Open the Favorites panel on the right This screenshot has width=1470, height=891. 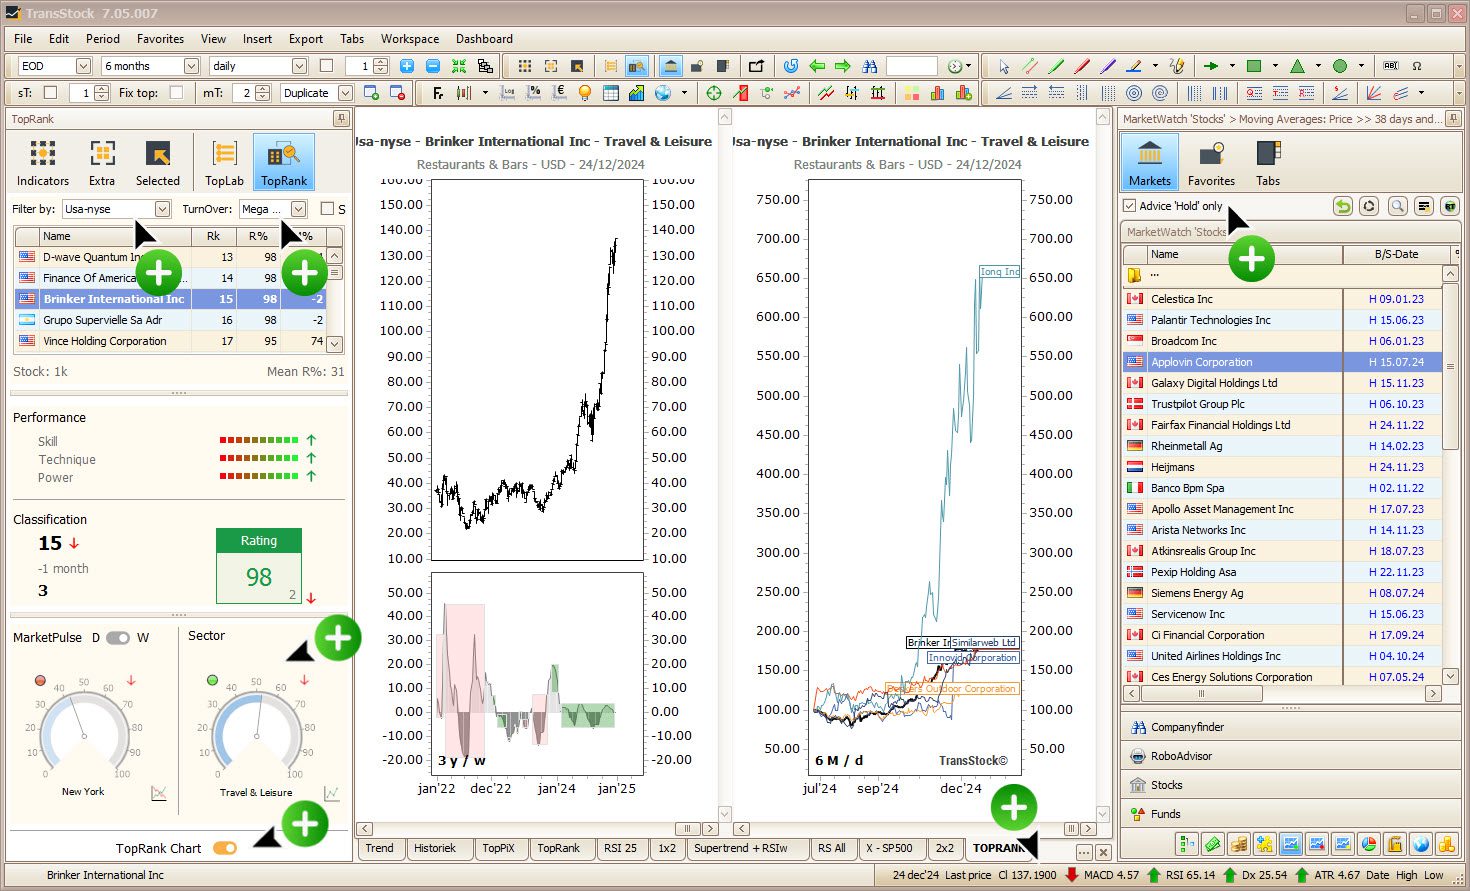1211,160
